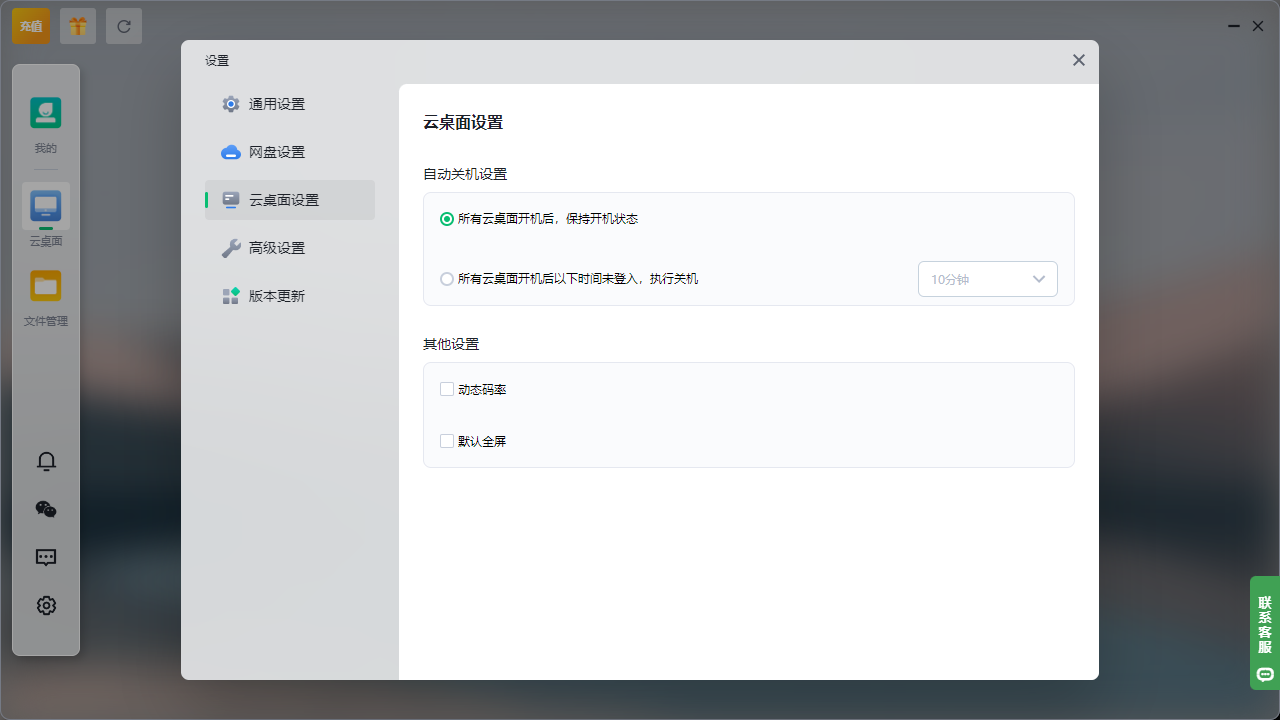The height and width of the screenshot is (720, 1280).
Task: Click the 通用设置 gear icon
Action: [231, 104]
